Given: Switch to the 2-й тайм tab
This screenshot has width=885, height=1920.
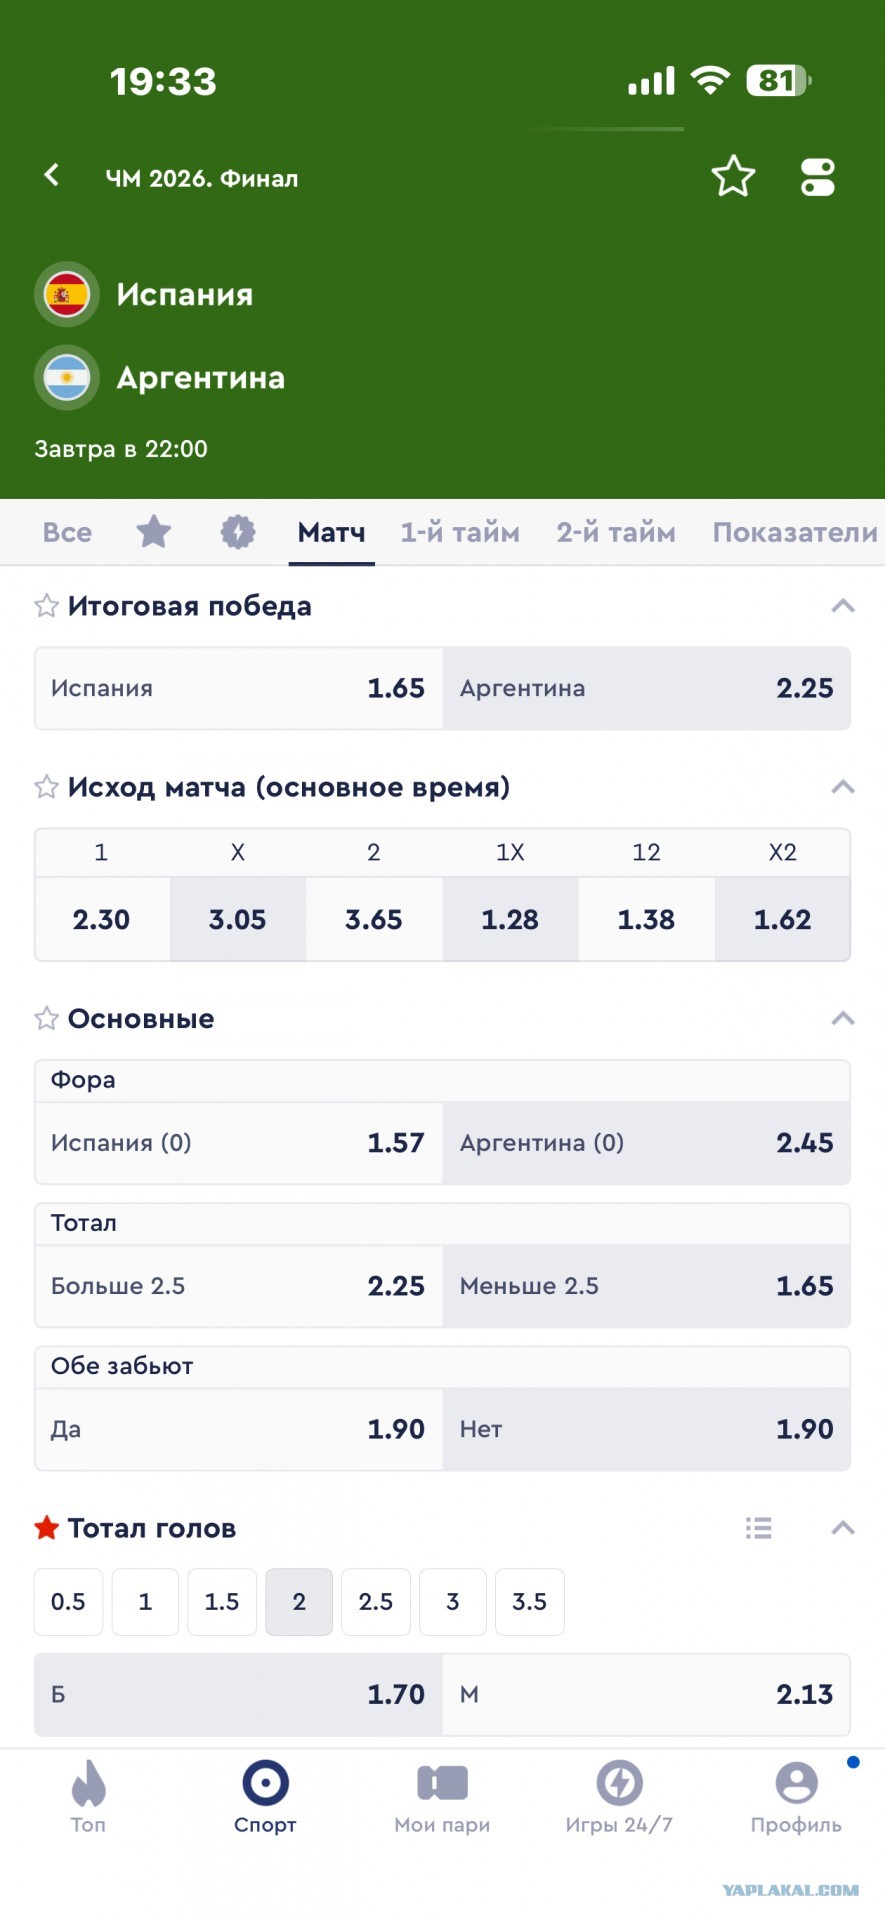Looking at the screenshot, I should [616, 532].
